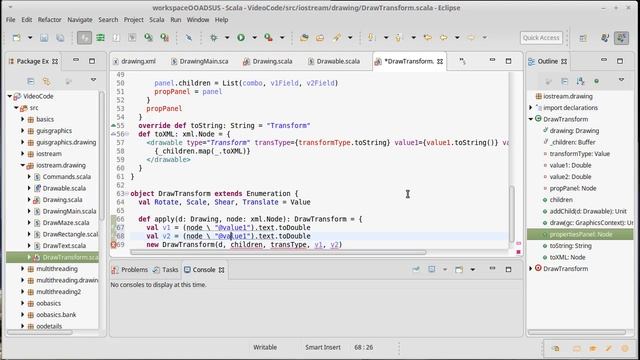Maximize the Outline view
This screenshot has height=360, width=640.
pos(620,61)
